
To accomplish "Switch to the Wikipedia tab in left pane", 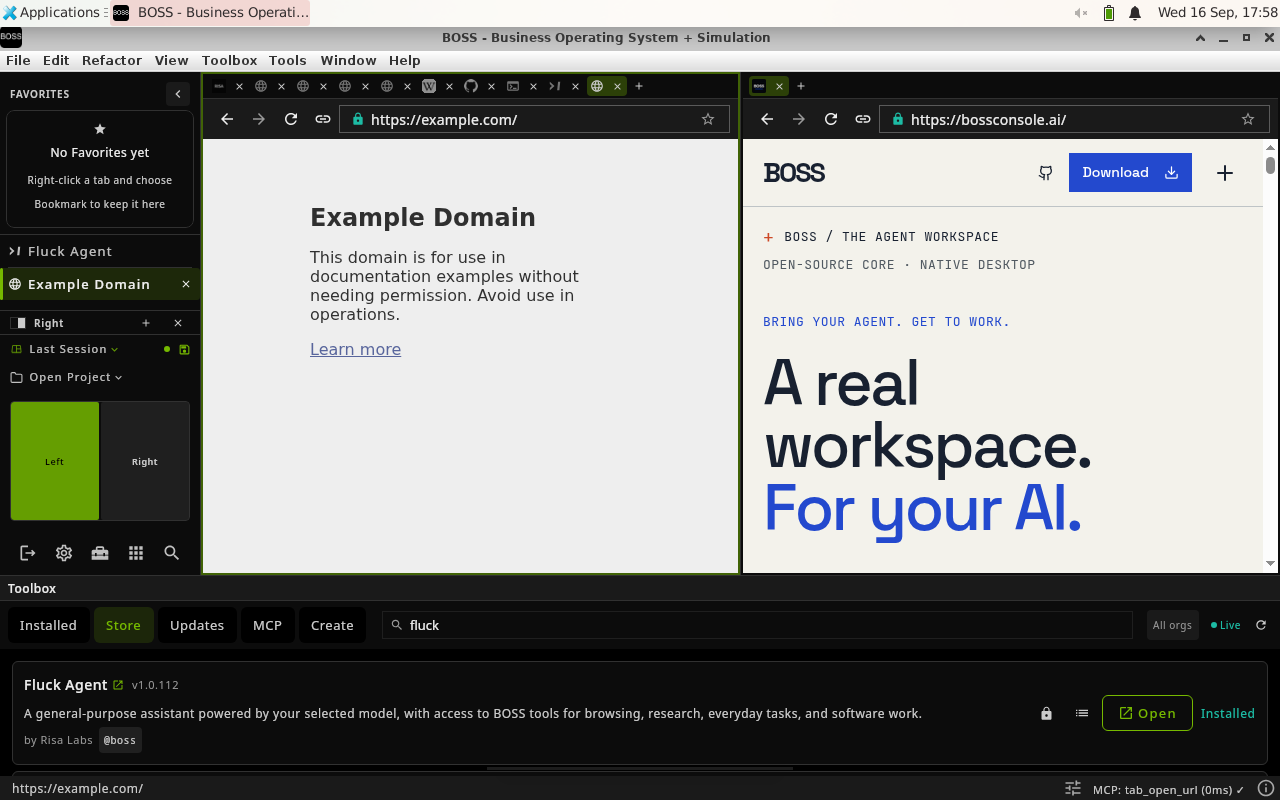I will [x=429, y=86].
